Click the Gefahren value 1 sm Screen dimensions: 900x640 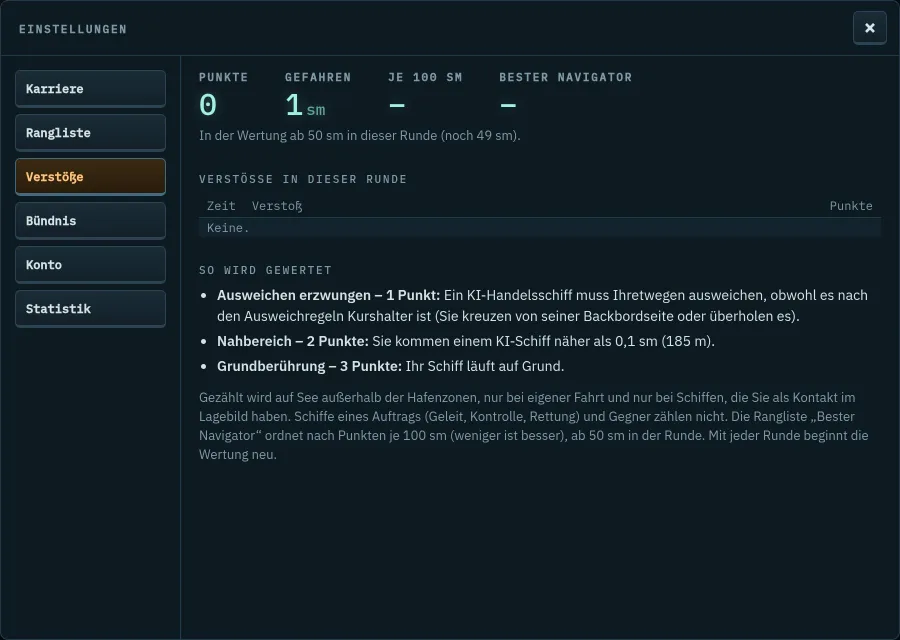305,106
